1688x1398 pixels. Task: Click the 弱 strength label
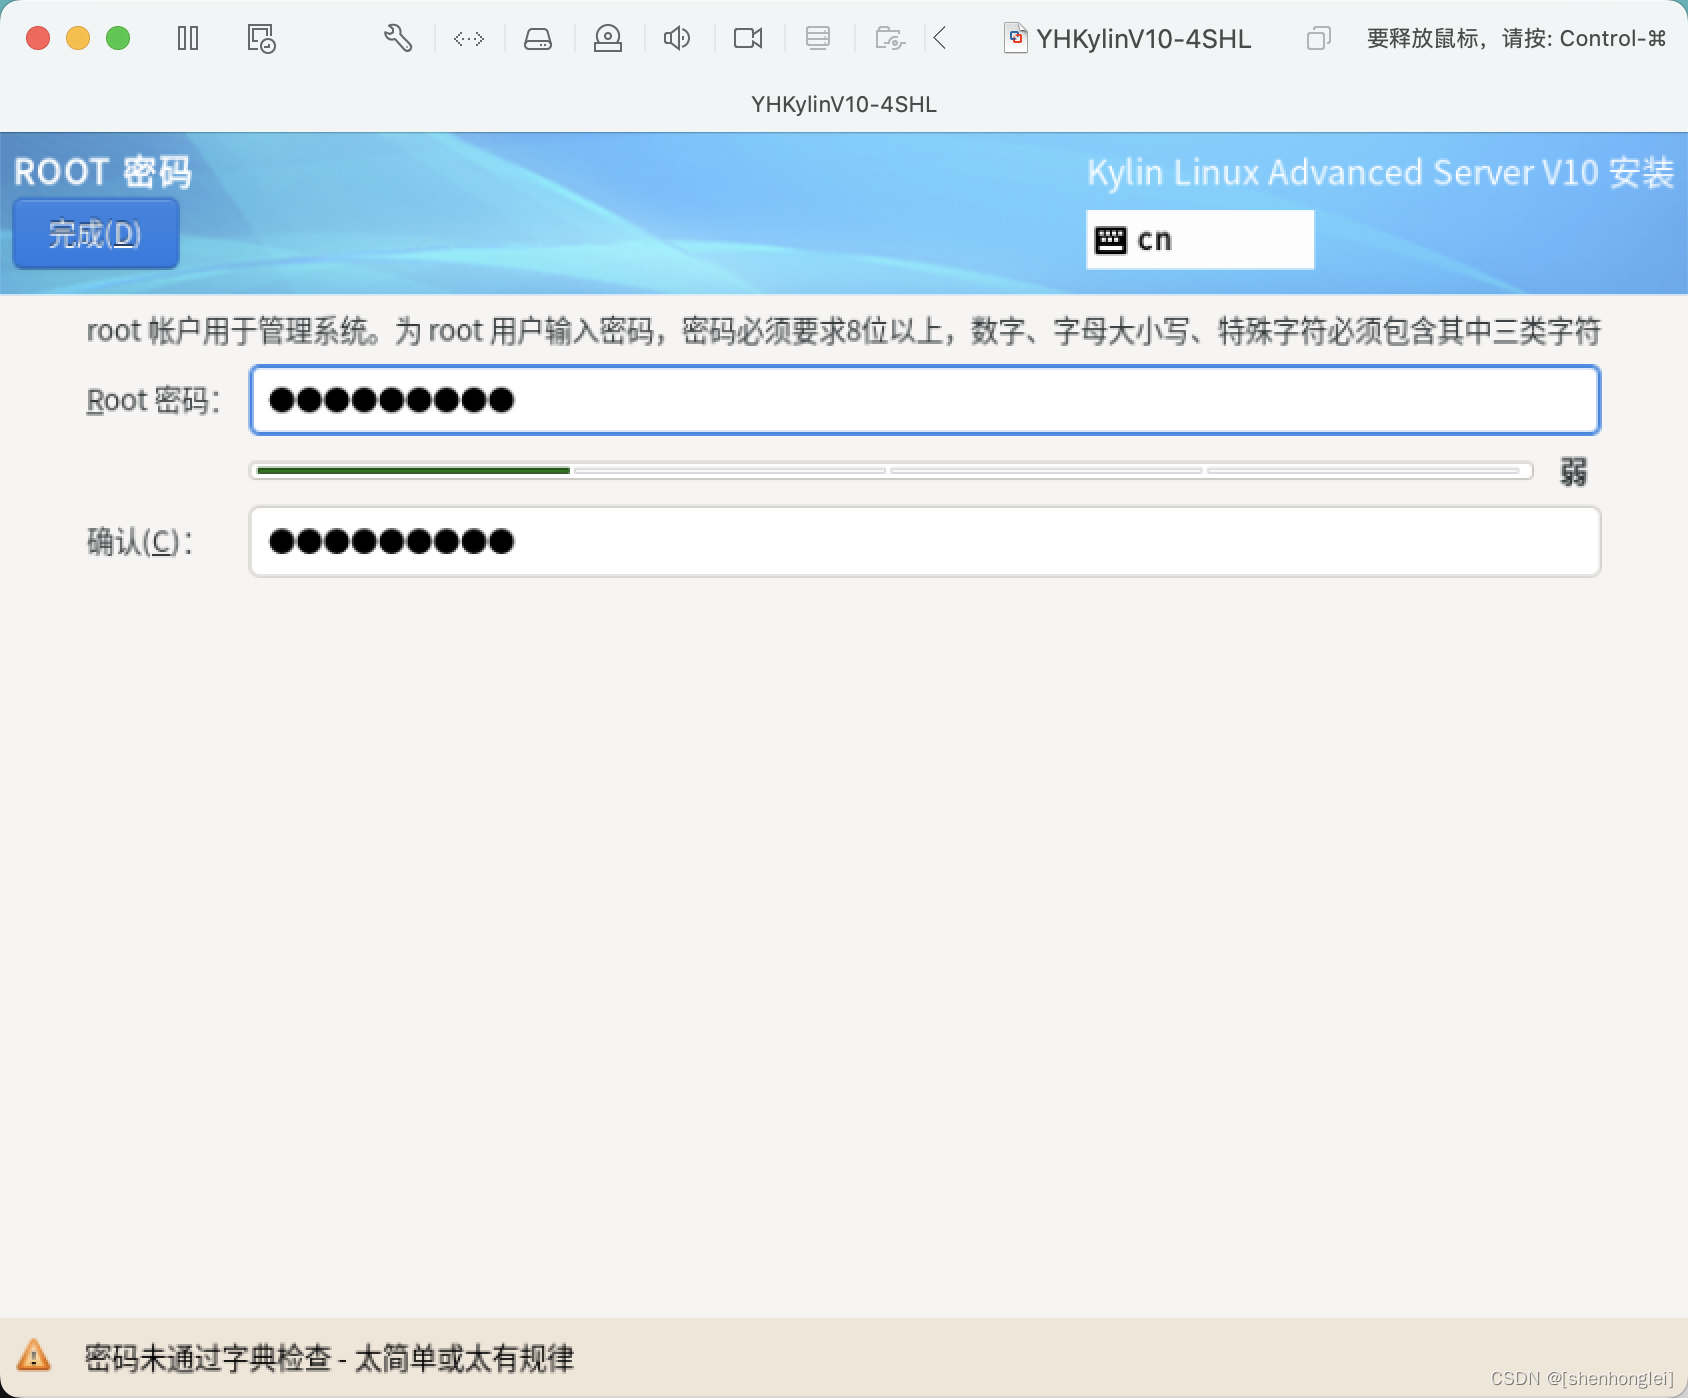[1574, 472]
